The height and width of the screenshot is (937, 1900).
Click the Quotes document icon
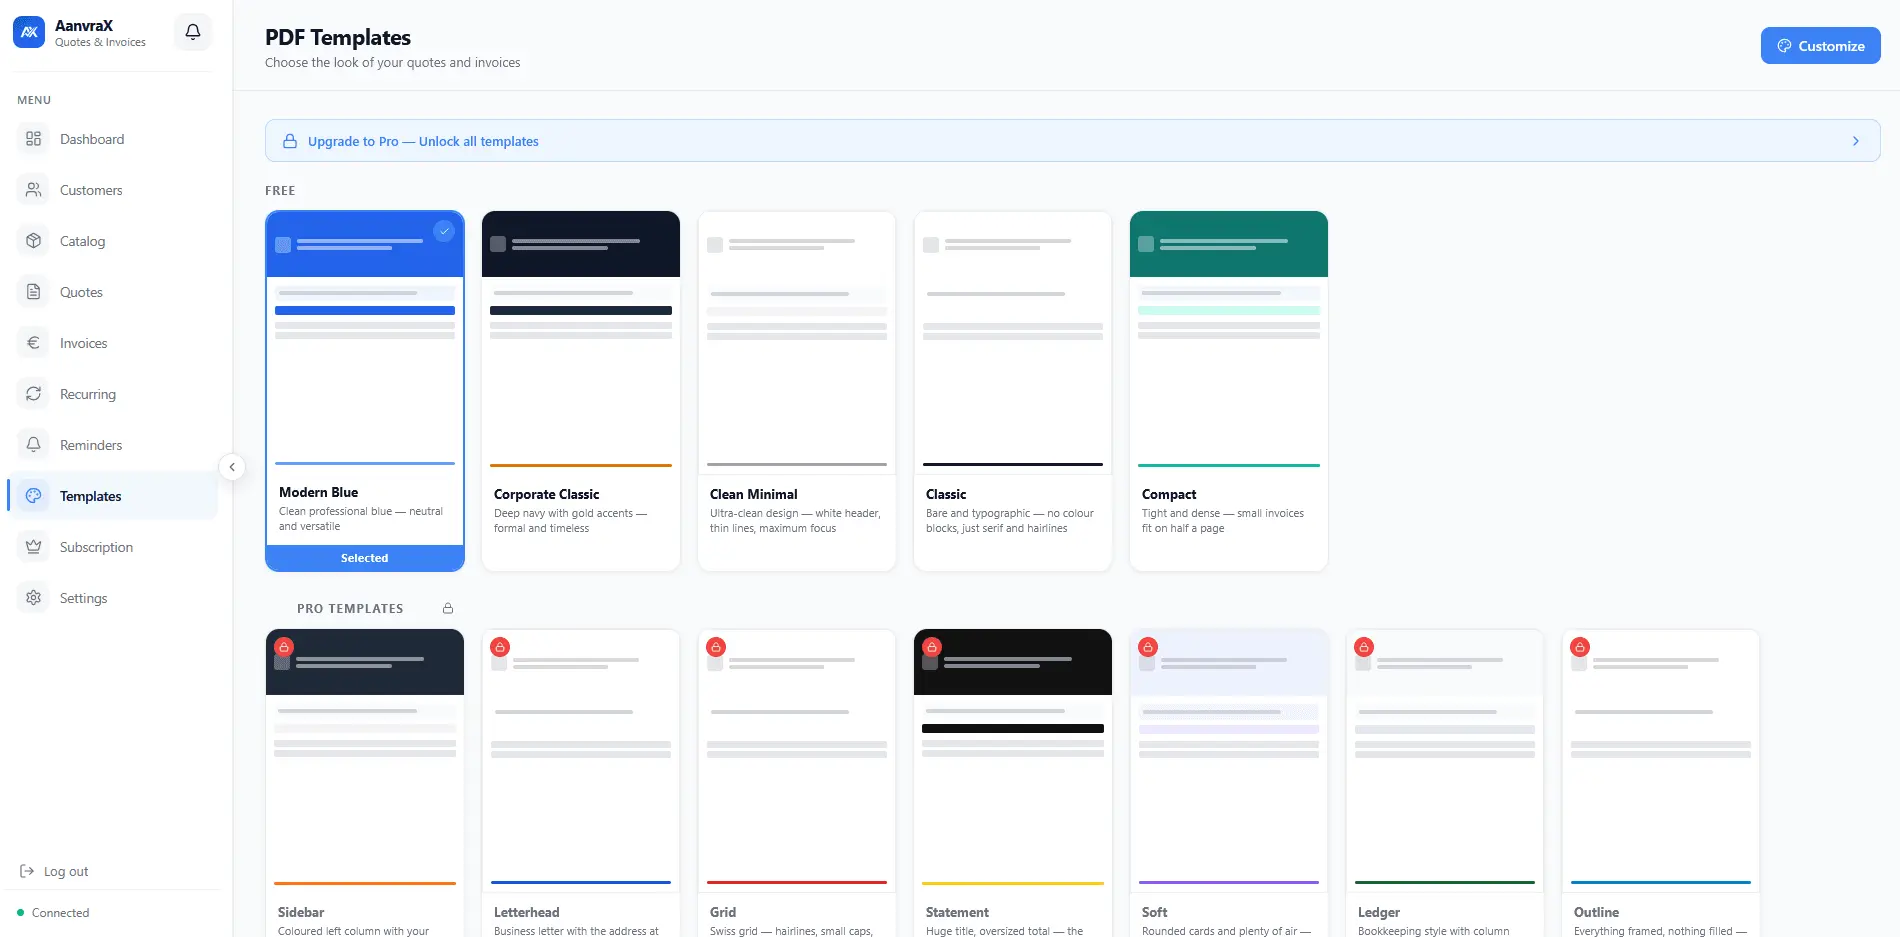(33, 292)
